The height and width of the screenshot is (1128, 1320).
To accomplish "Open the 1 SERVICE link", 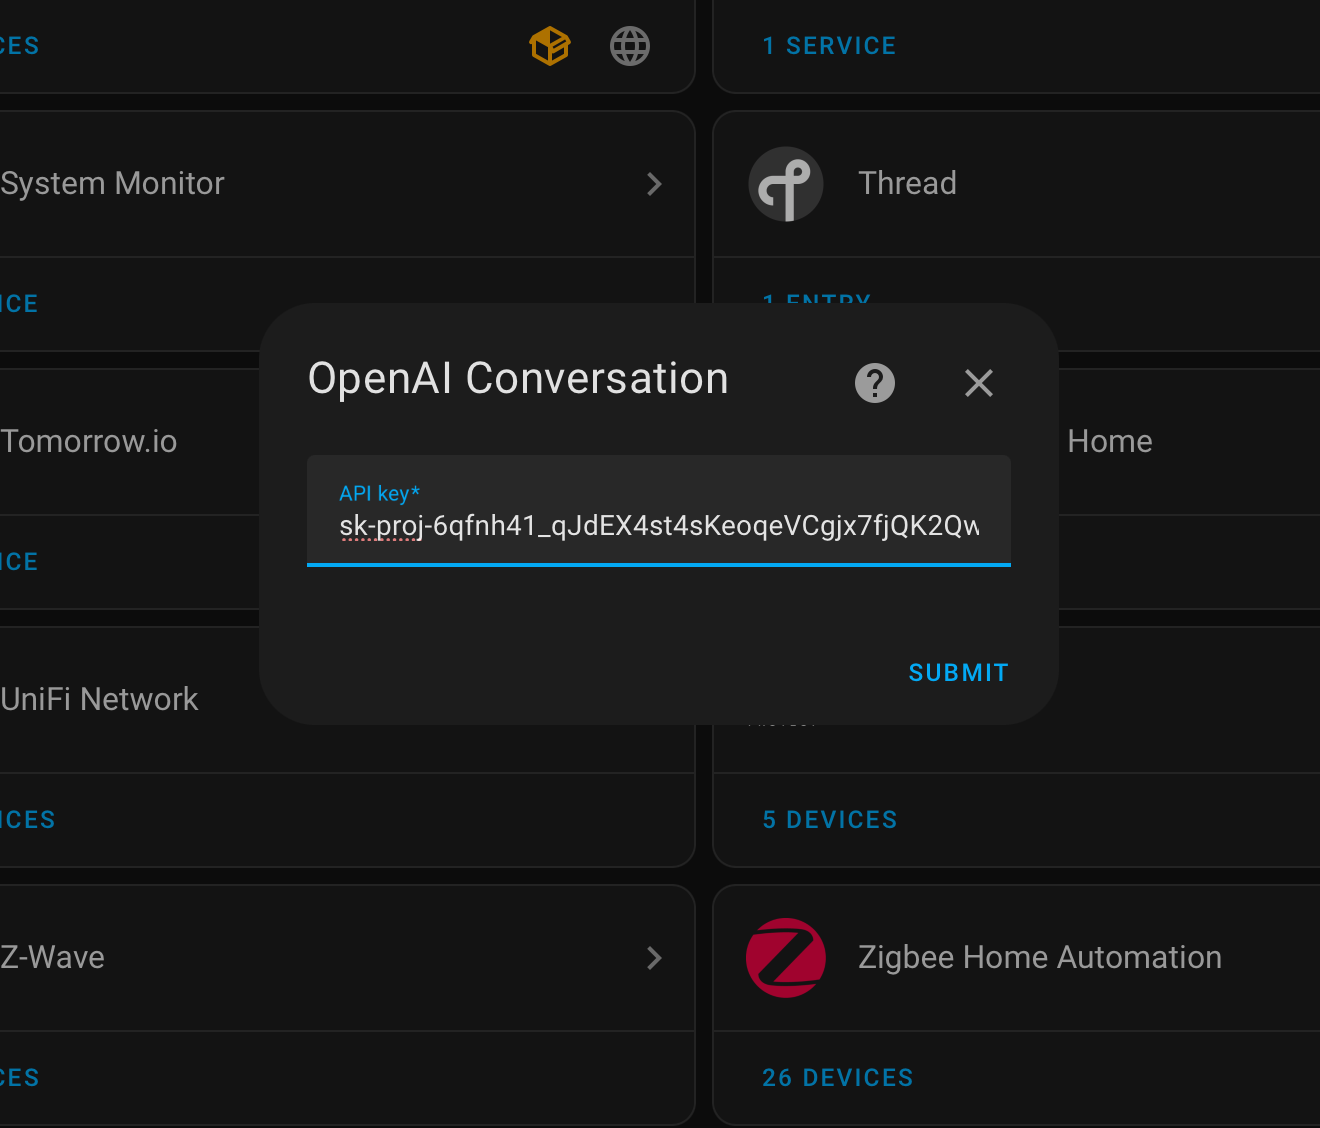I will tap(829, 45).
